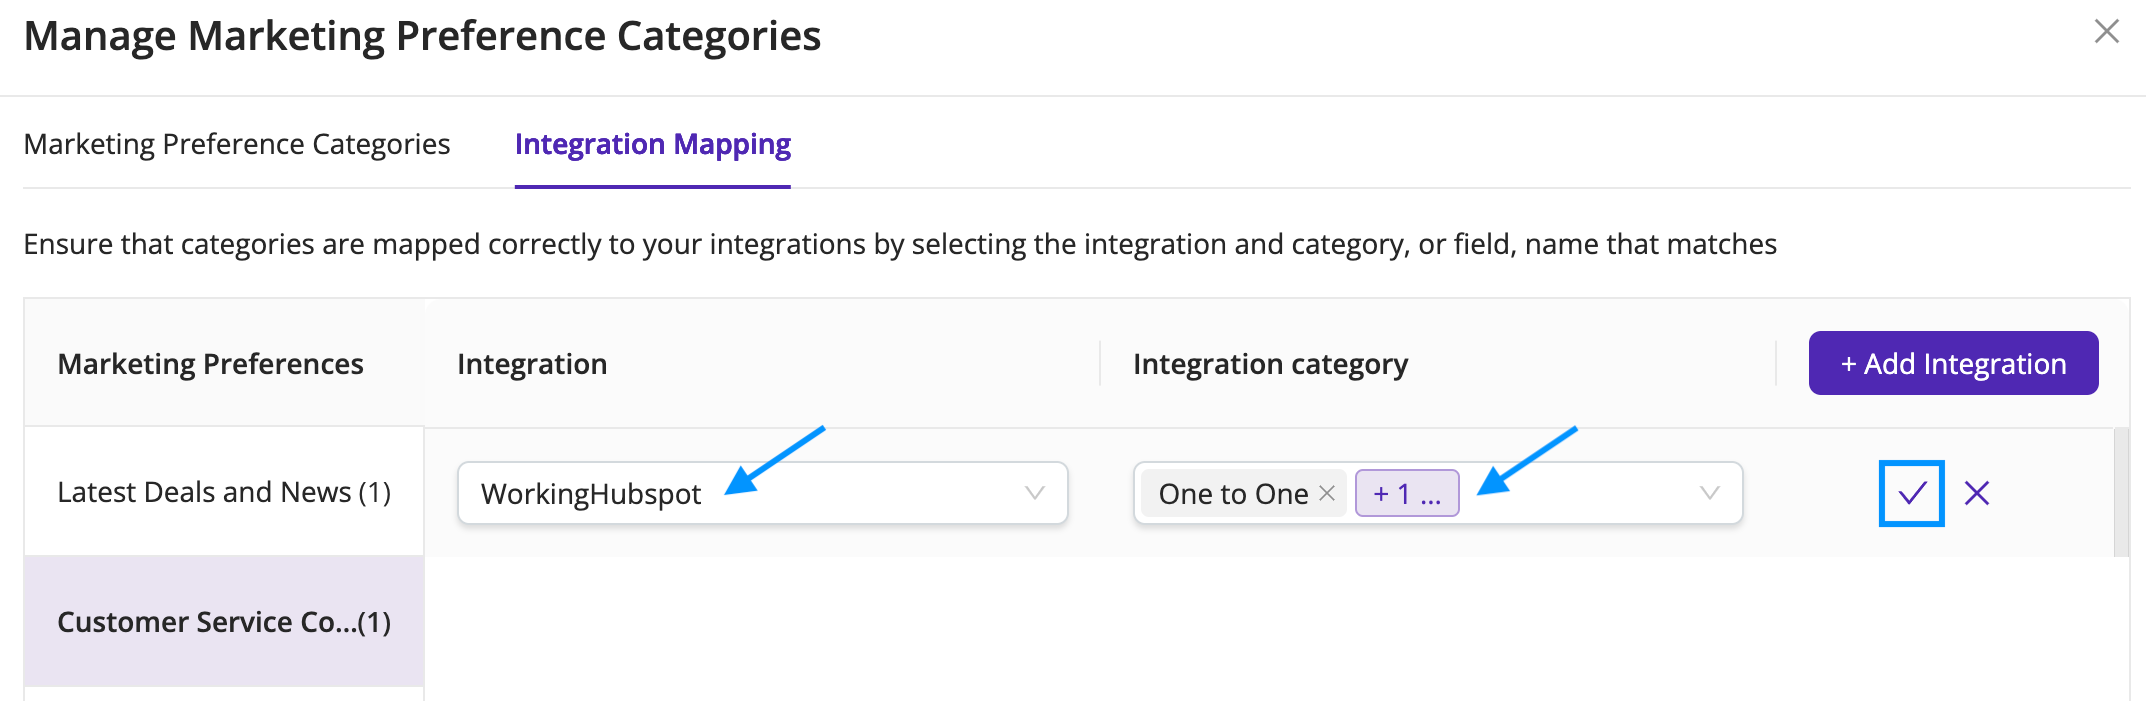
Task: Switch to Marketing Preference Categories tab
Action: coord(237,144)
